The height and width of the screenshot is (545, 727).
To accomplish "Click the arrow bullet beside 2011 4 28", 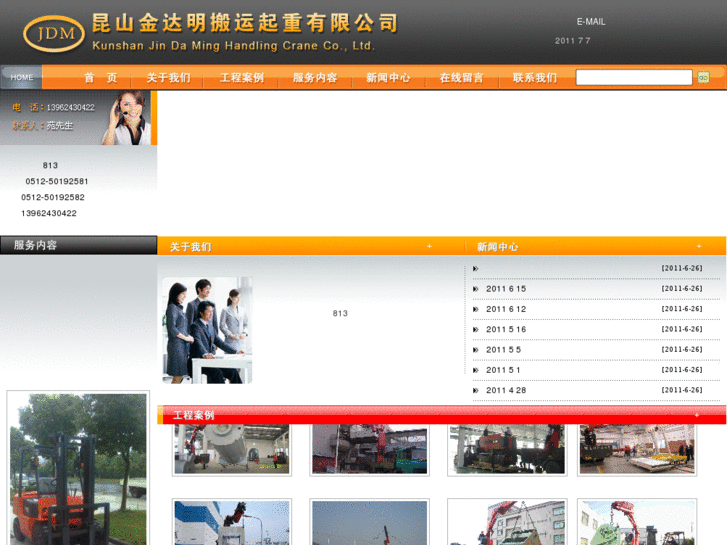I will (x=475, y=391).
